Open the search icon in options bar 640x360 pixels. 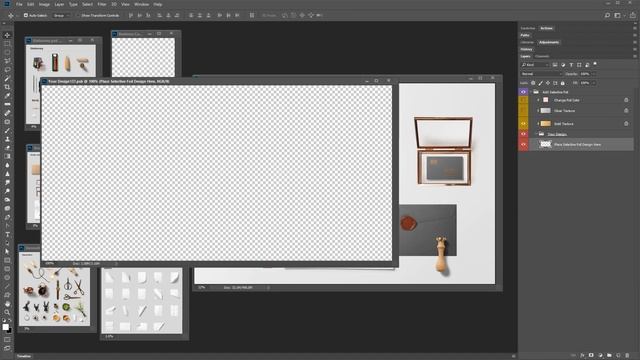coord(607,15)
